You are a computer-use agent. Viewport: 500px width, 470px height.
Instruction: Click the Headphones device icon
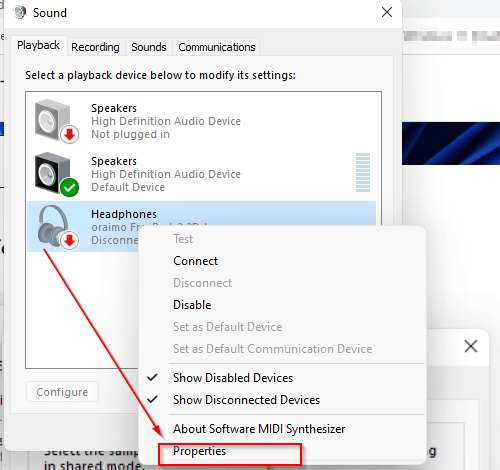(x=57, y=227)
